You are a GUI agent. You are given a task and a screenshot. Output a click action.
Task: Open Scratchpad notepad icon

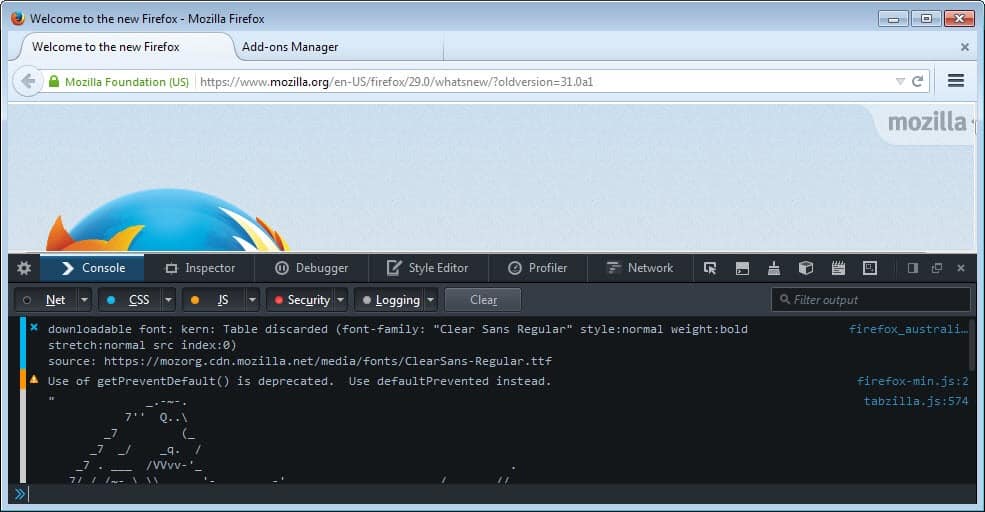pyautogui.click(x=838, y=268)
